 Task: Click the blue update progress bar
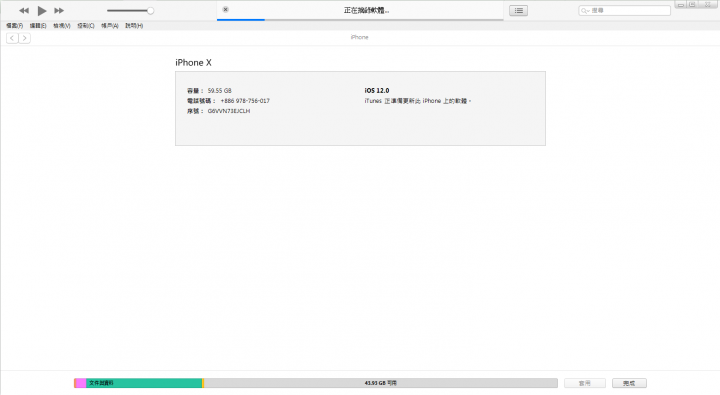tap(241, 20)
